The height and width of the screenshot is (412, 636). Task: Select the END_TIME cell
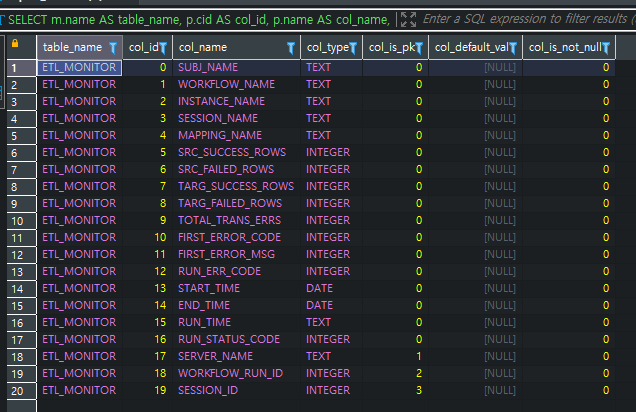(x=236, y=306)
